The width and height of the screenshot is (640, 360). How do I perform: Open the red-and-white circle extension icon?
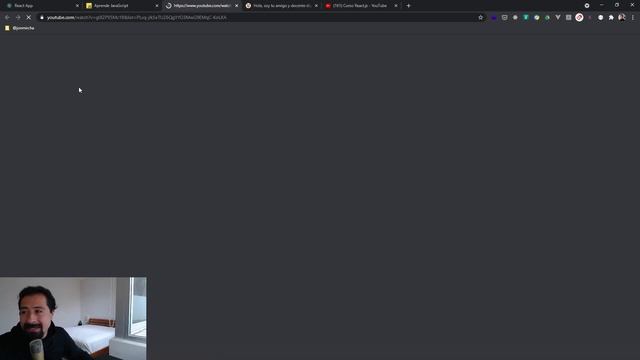(x=579, y=18)
